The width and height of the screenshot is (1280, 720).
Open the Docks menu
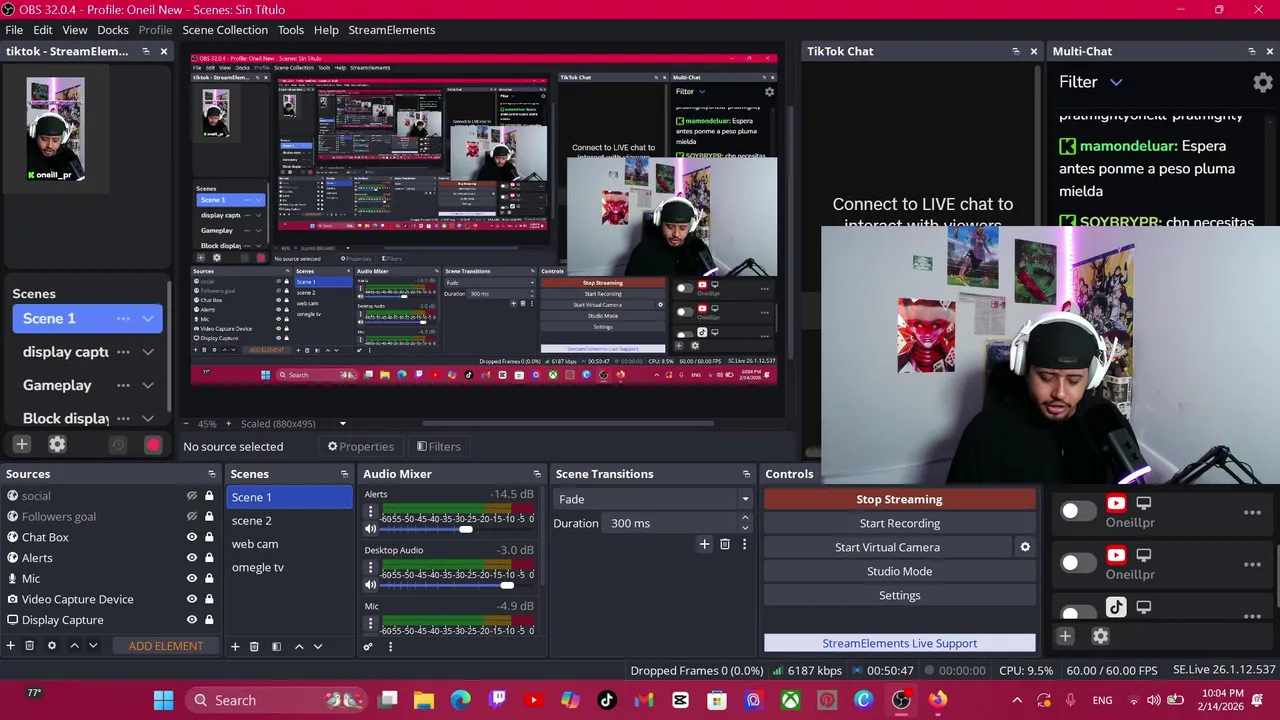[x=113, y=30]
